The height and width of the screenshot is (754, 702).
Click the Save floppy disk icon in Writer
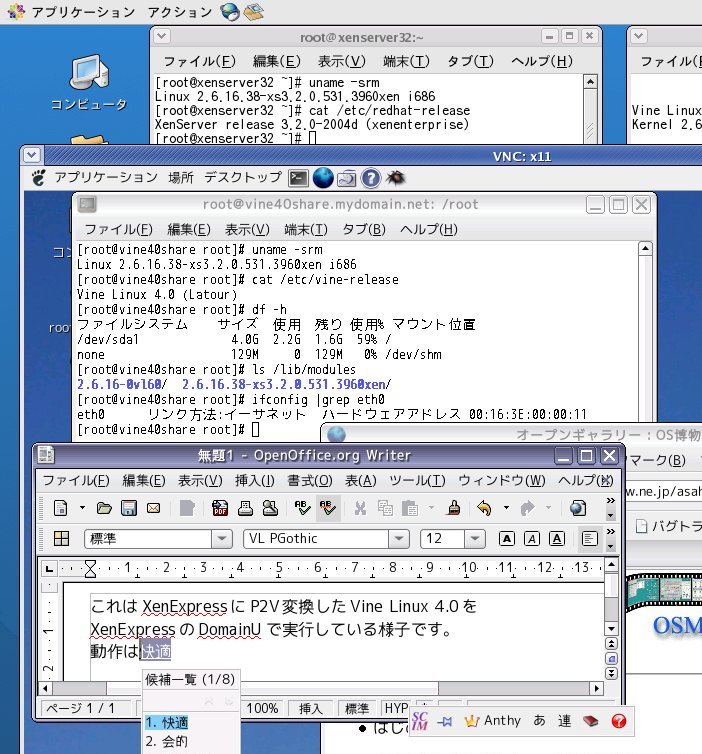click(x=128, y=508)
